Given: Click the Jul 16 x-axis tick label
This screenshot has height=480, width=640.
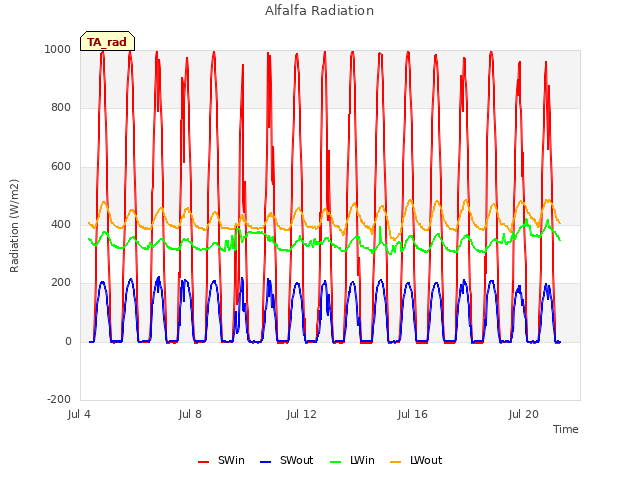Looking at the screenshot, I should click(x=412, y=414).
